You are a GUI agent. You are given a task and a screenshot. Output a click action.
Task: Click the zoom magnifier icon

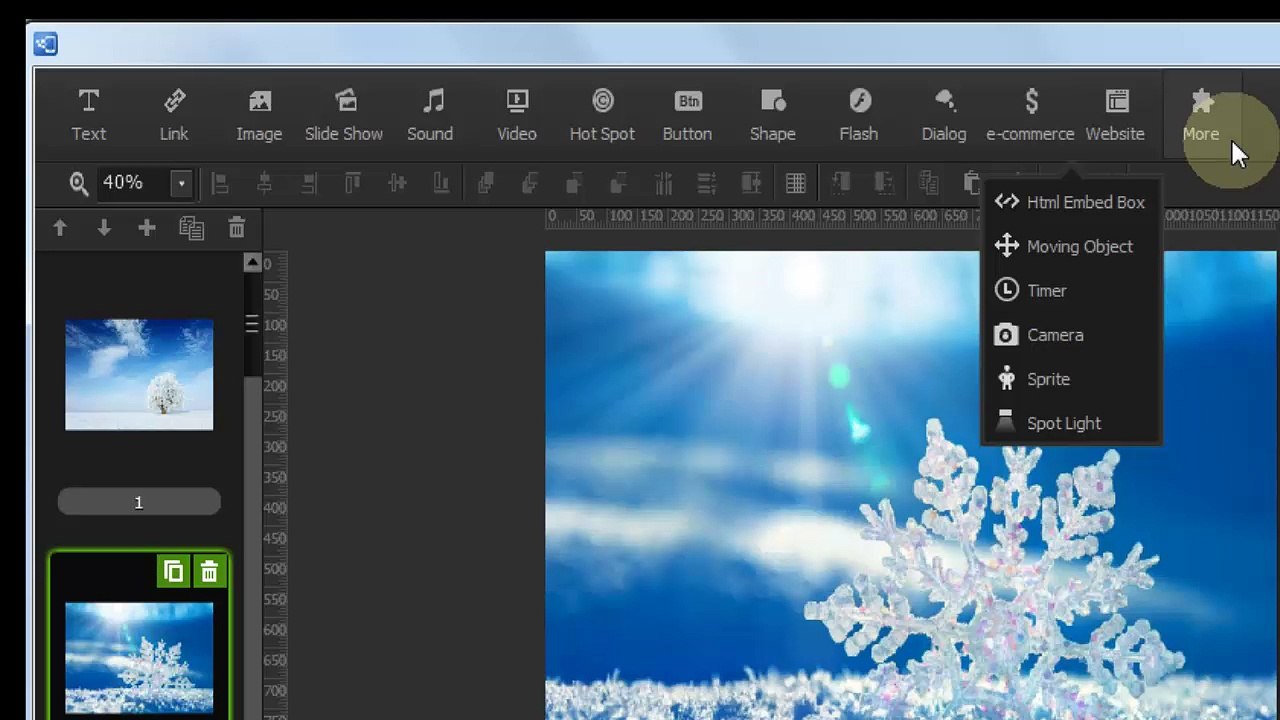coord(79,183)
